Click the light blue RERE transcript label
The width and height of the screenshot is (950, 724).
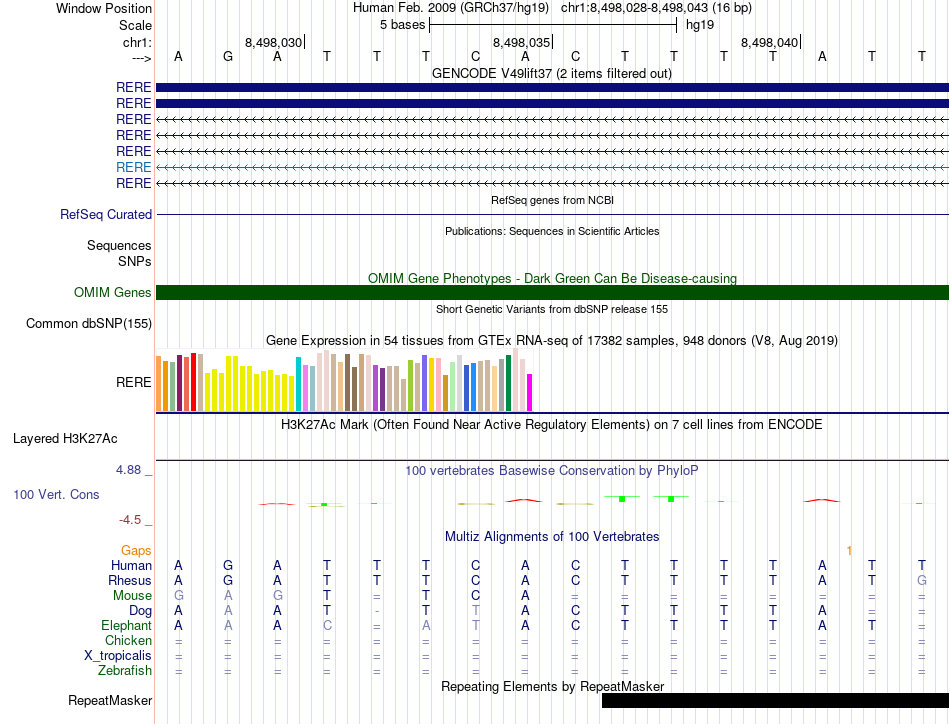(x=133, y=167)
